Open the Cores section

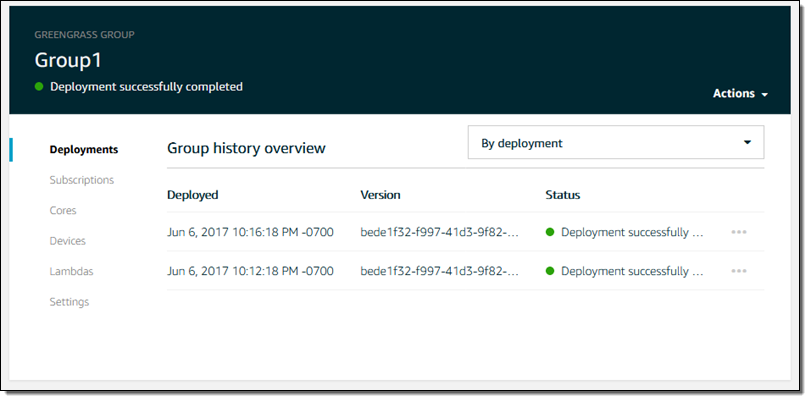point(63,210)
